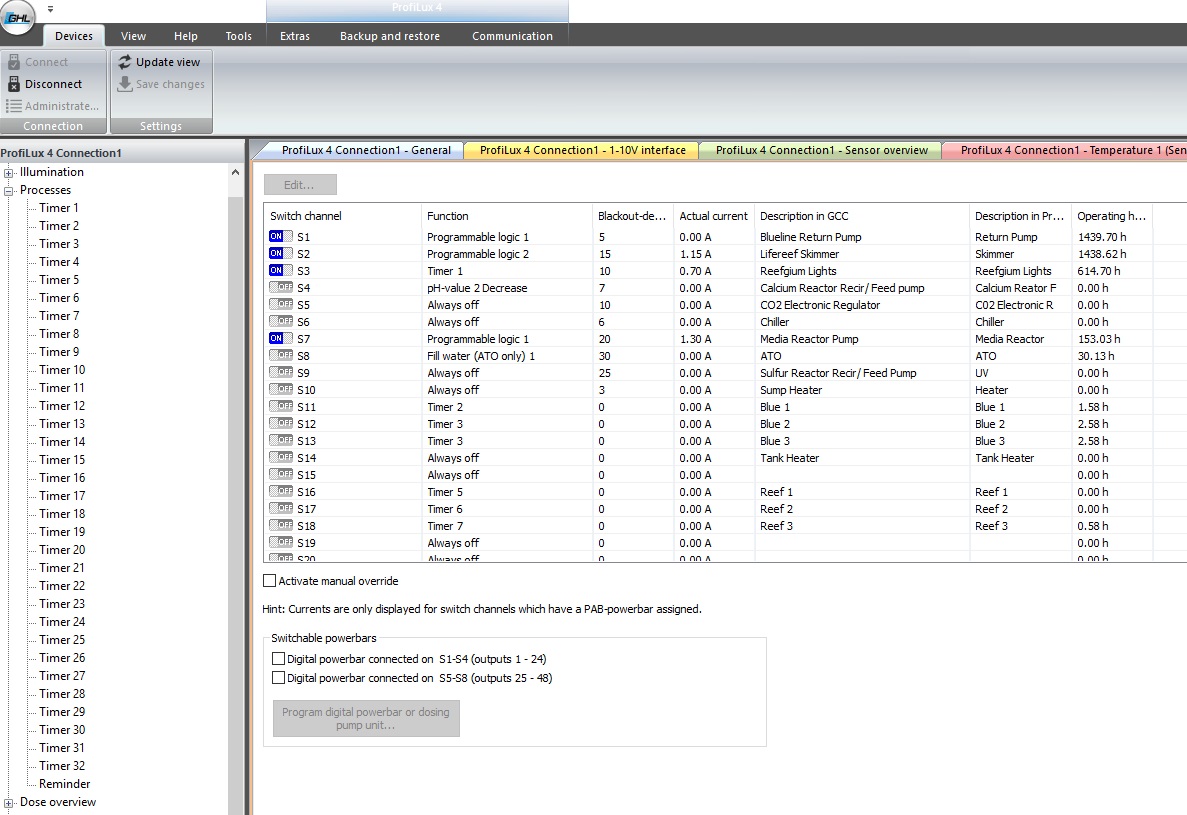Toggle the S7 ON switch

click(x=281, y=338)
